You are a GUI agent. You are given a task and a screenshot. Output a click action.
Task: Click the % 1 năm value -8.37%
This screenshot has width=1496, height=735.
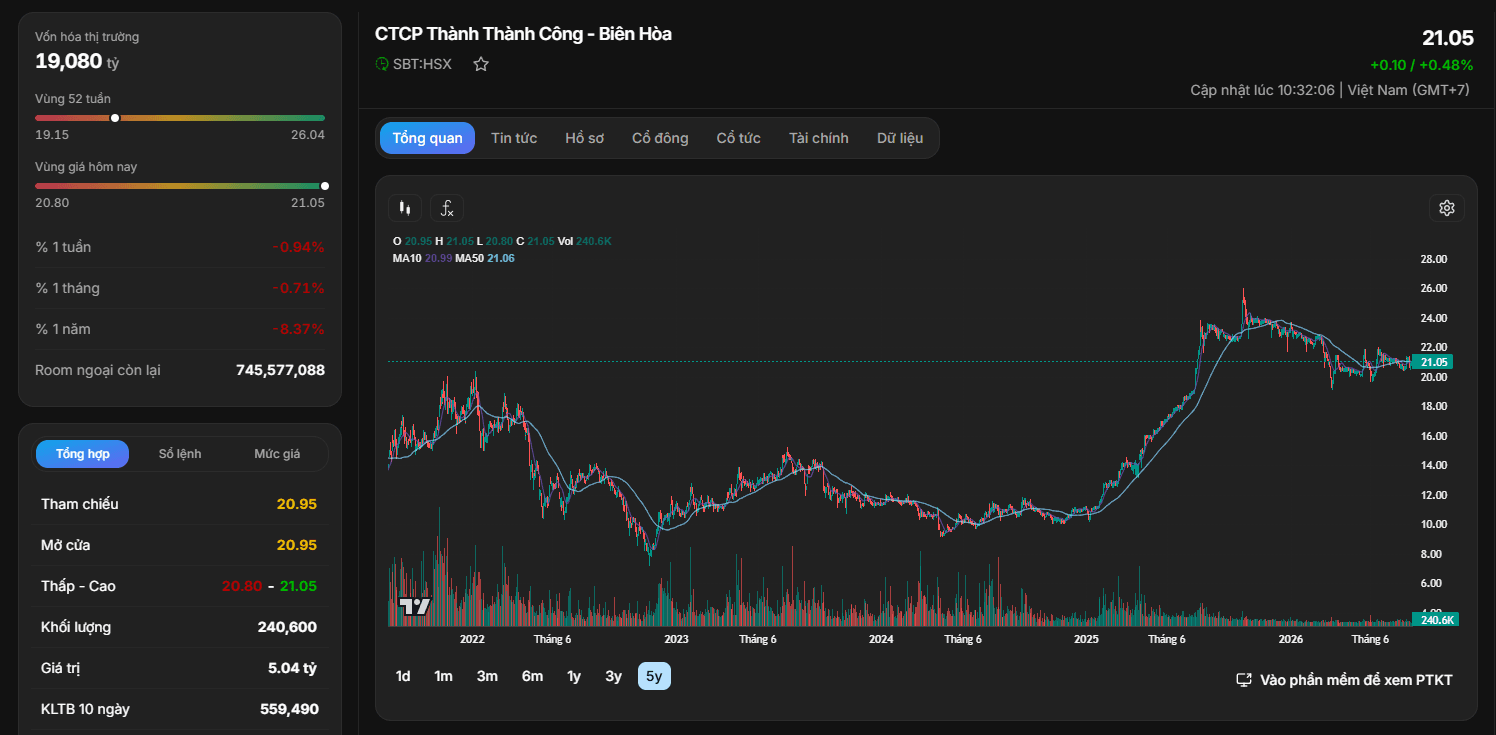point(298,329)
